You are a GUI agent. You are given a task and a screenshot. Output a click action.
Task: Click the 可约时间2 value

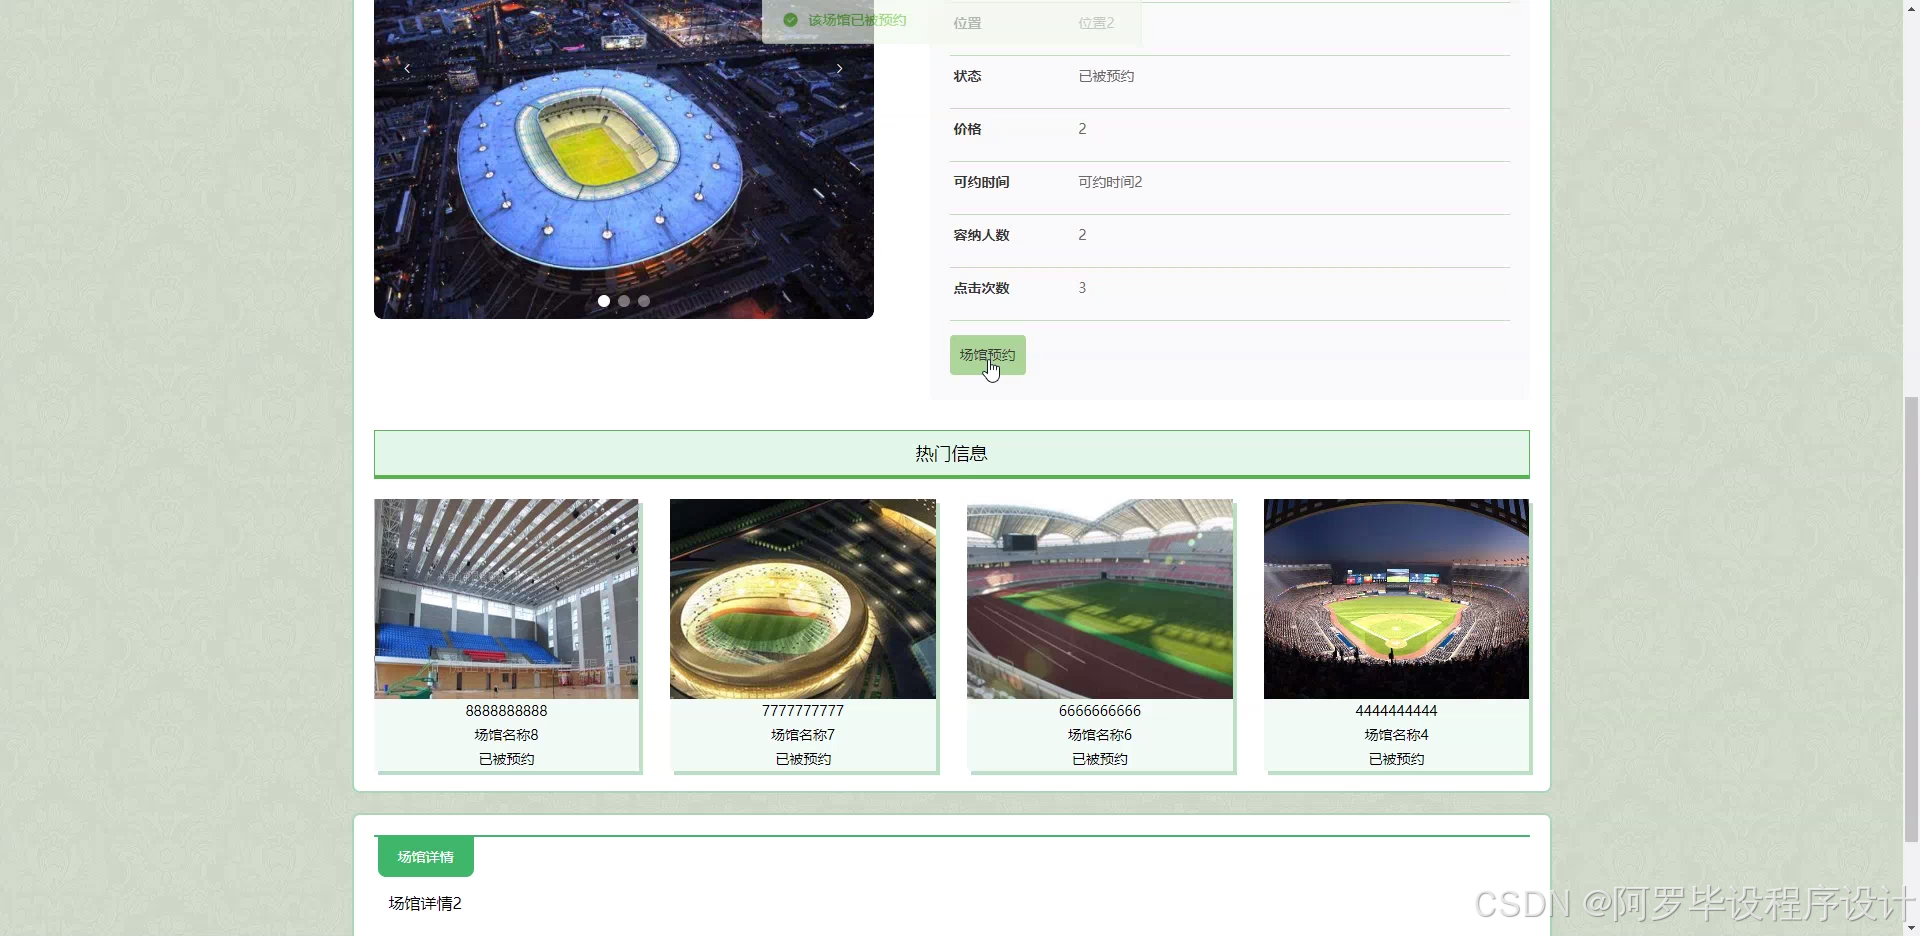(1110, 182)
